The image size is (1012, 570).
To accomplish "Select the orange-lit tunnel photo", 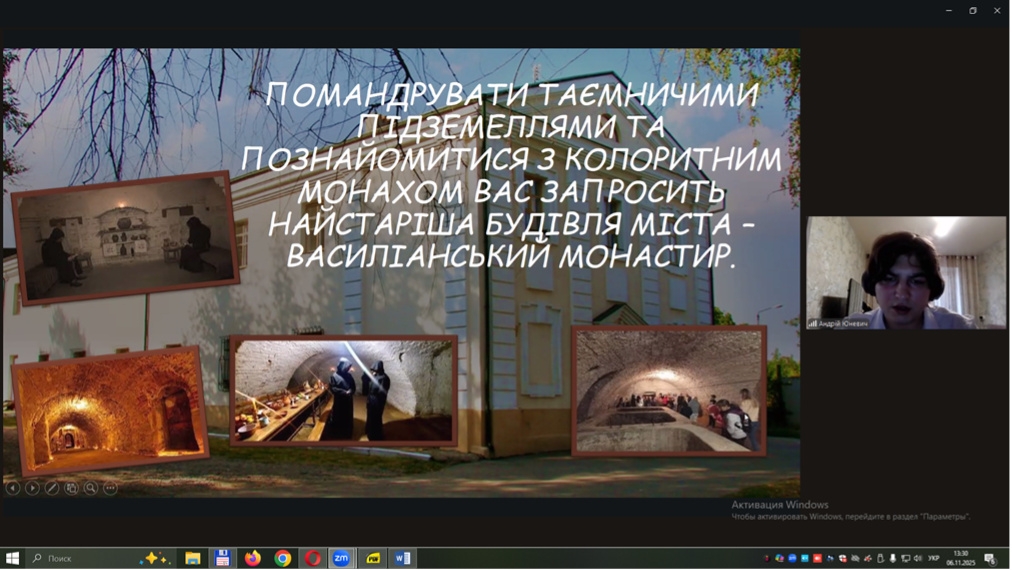I will tap(110, 411).
